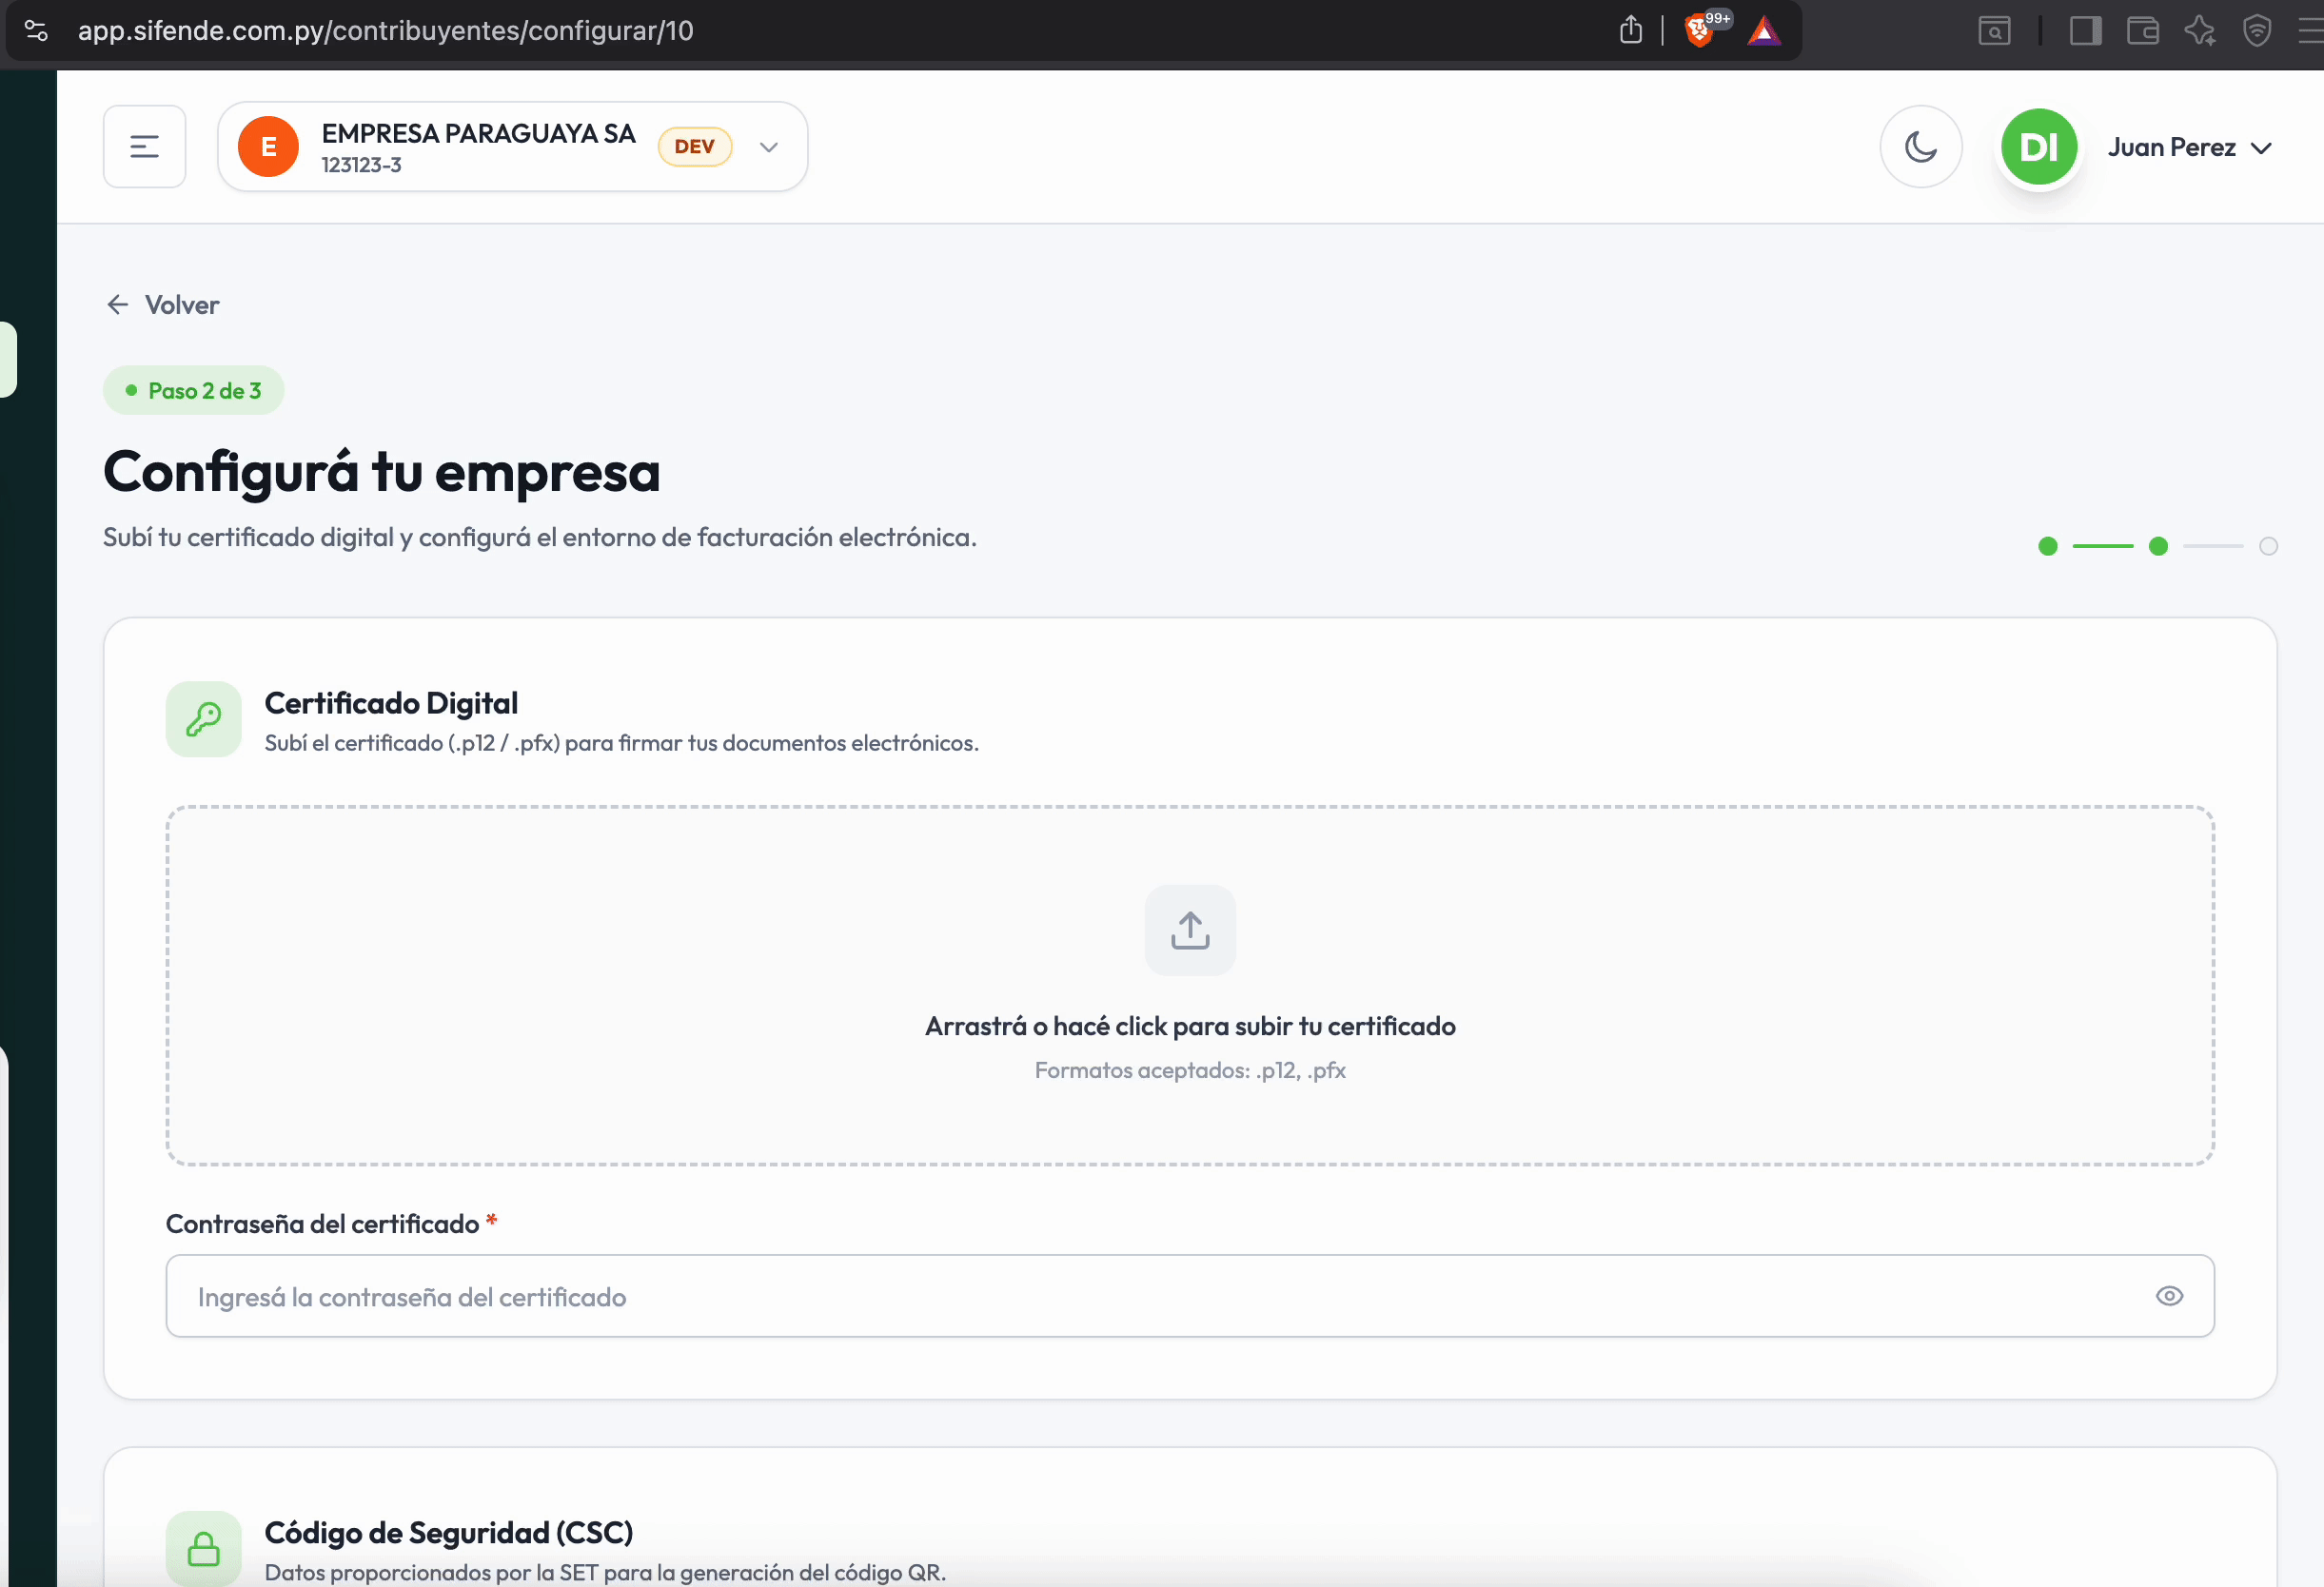Click the Brave Rewards triangle icon

tap(1764, 31)
